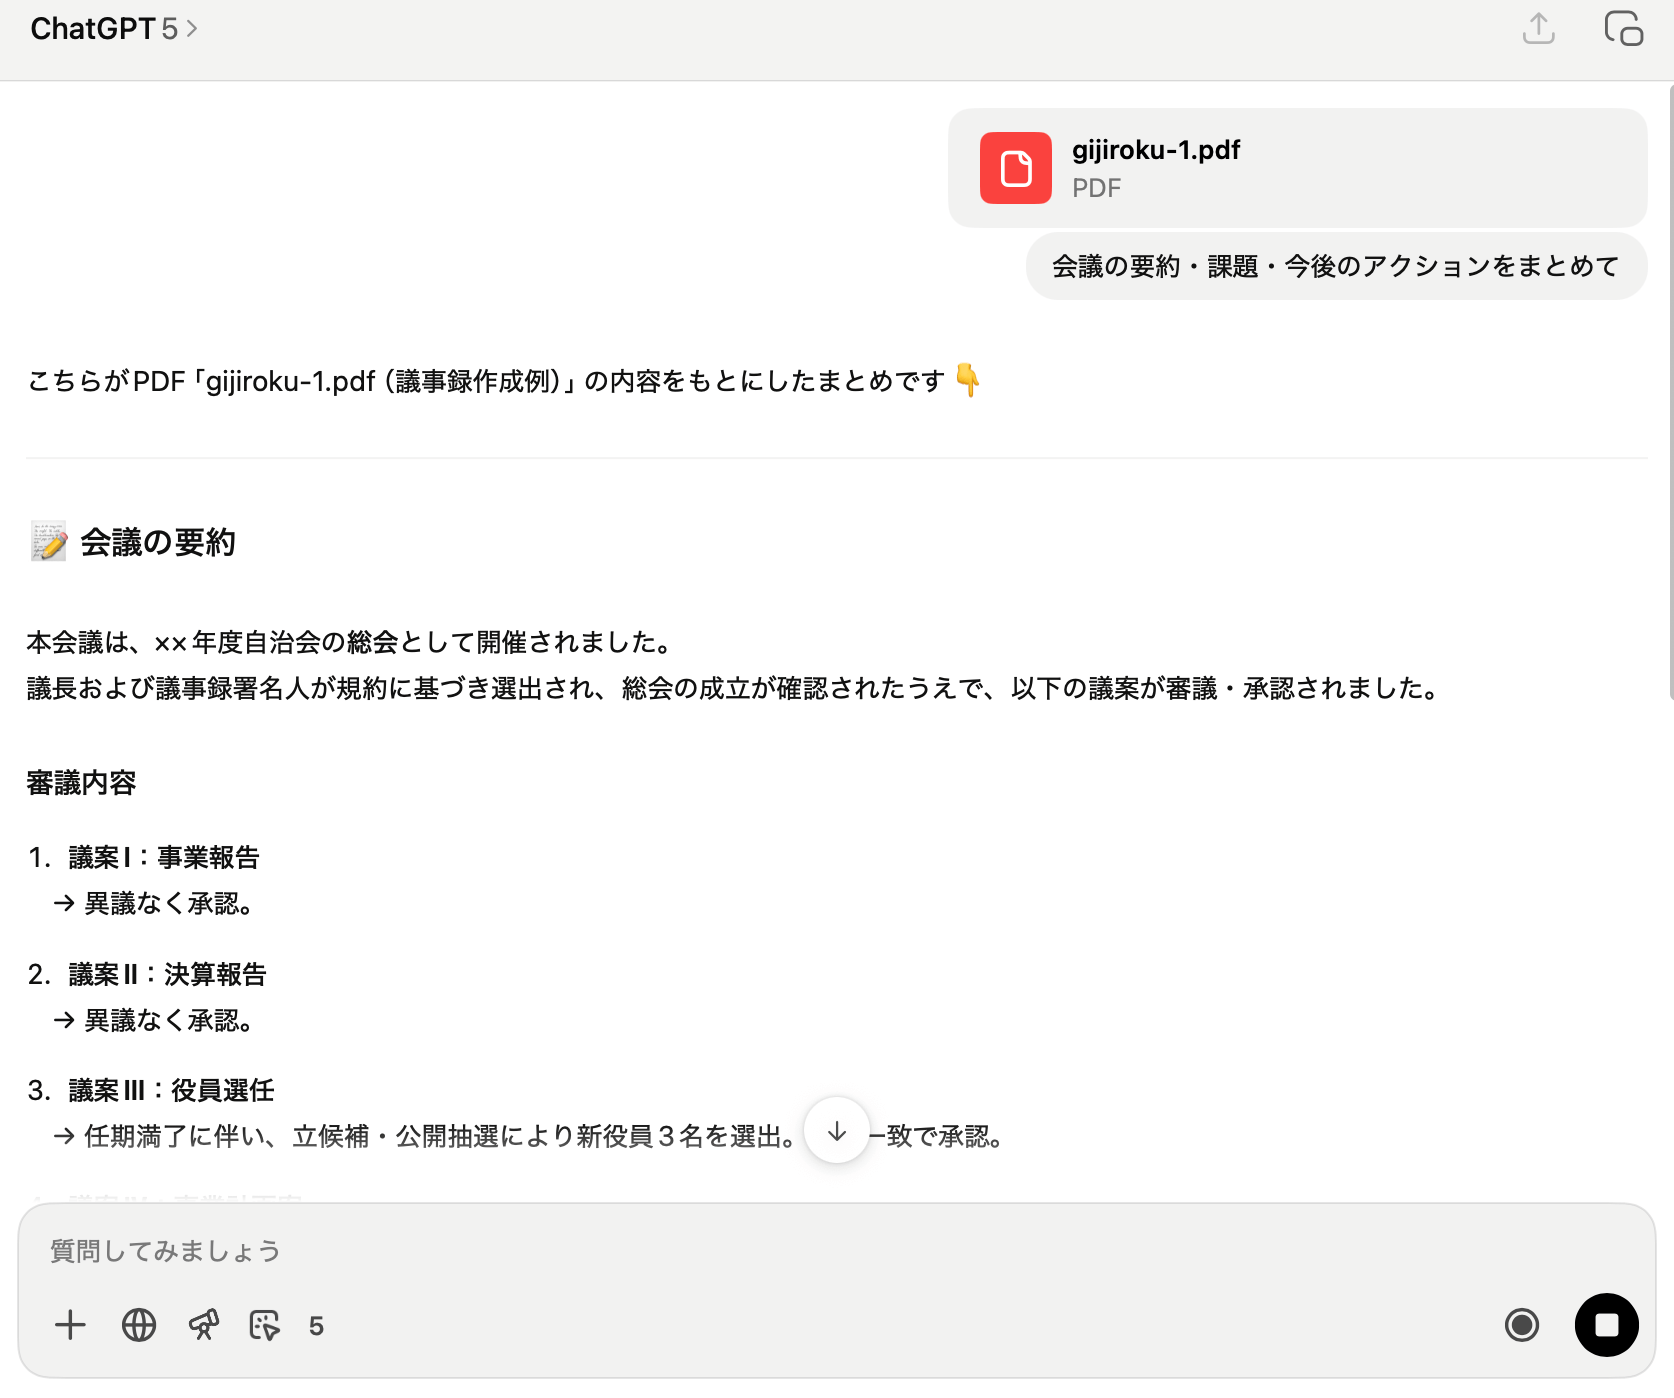
Task: Open the pop-out companion window icon
Action: click(1623, 29)
